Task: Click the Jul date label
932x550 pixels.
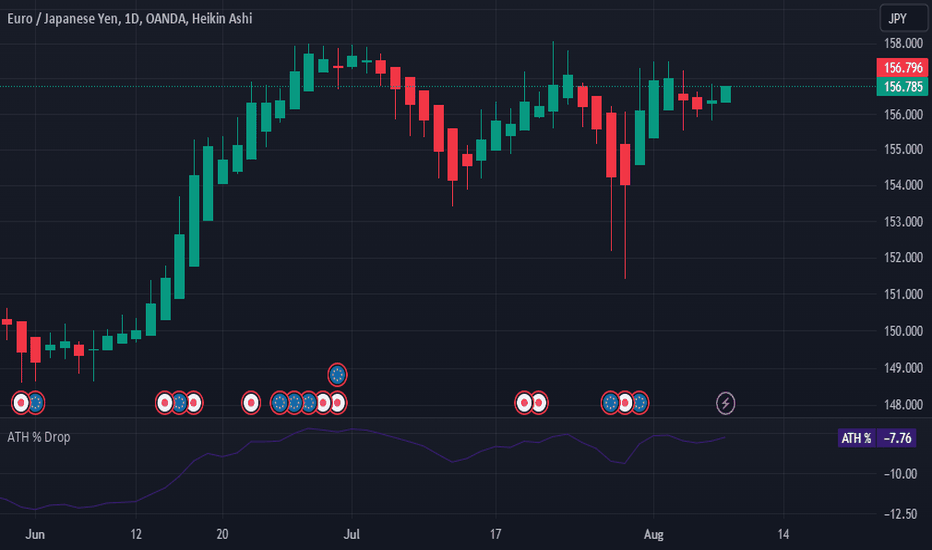Action: (x=351, y=535)
